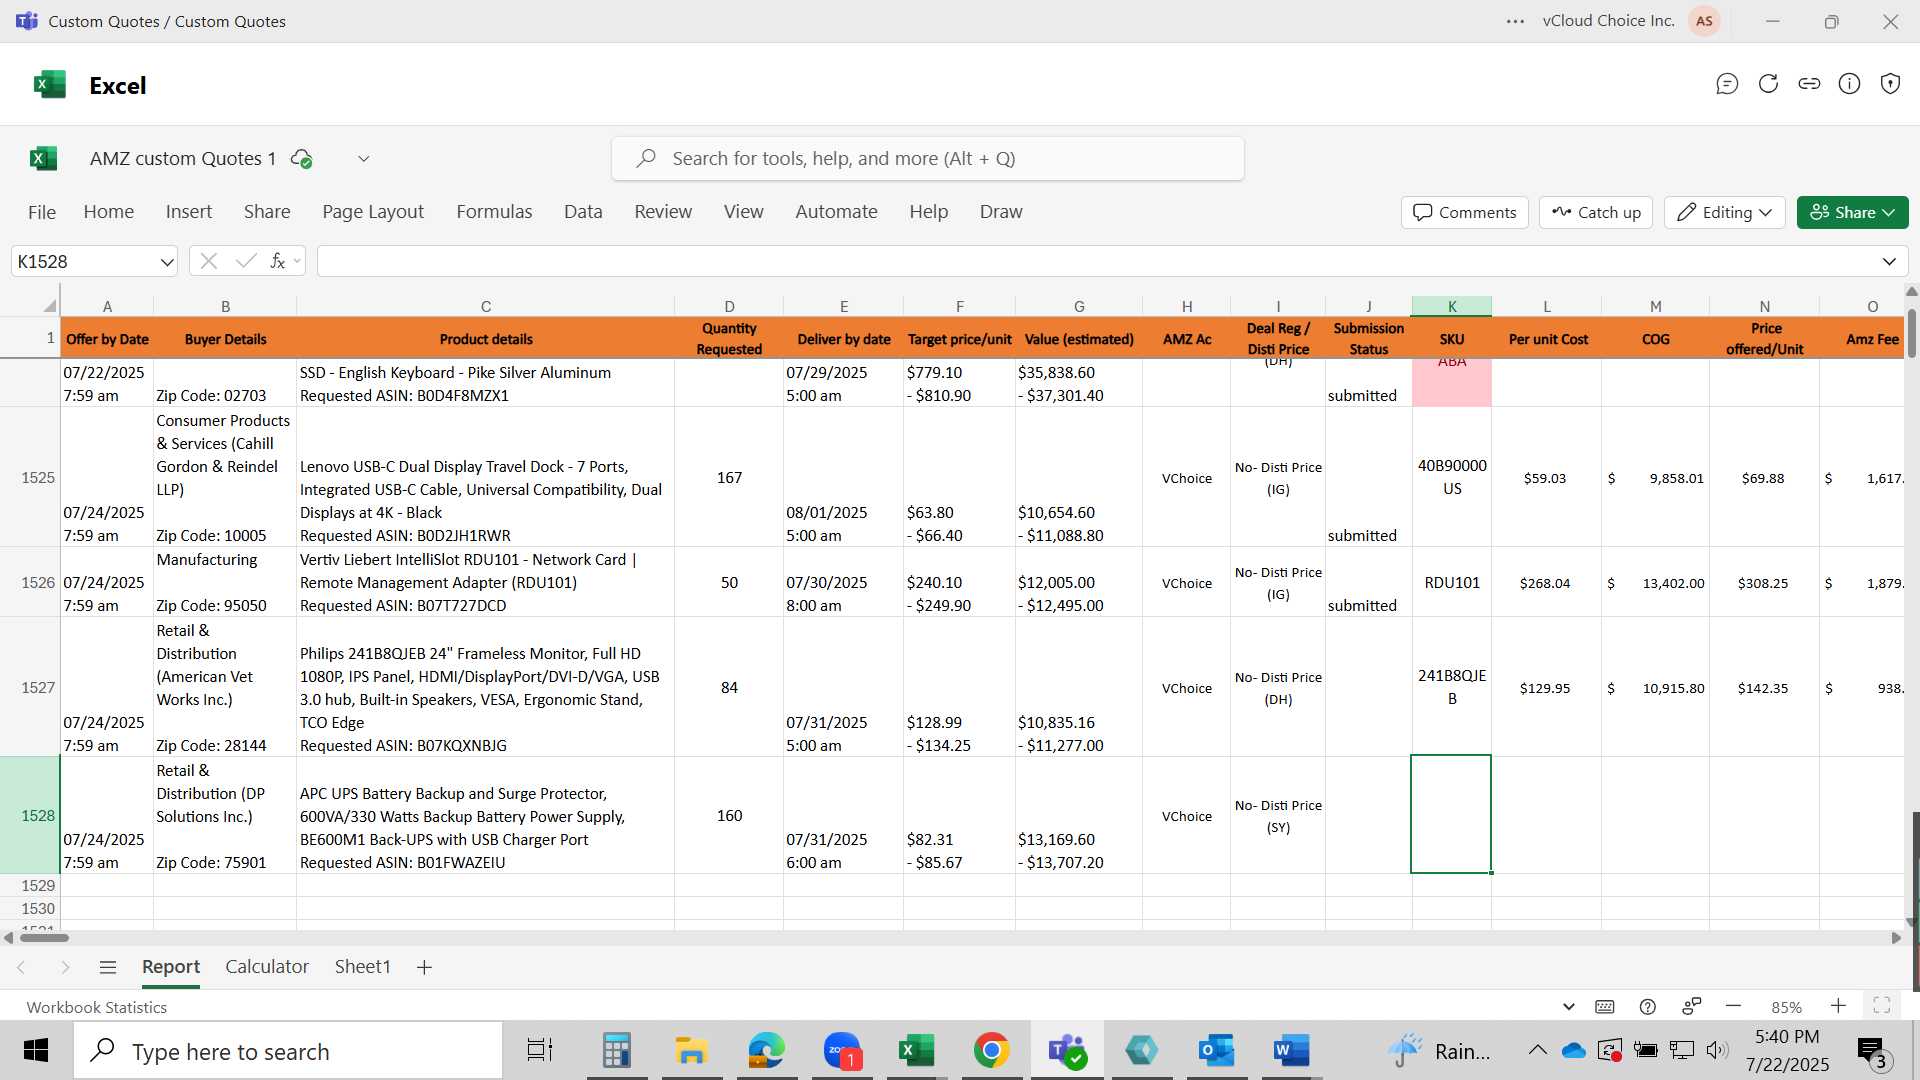
Task: Click the cloud saved status icon
Action: coord(301,159)
